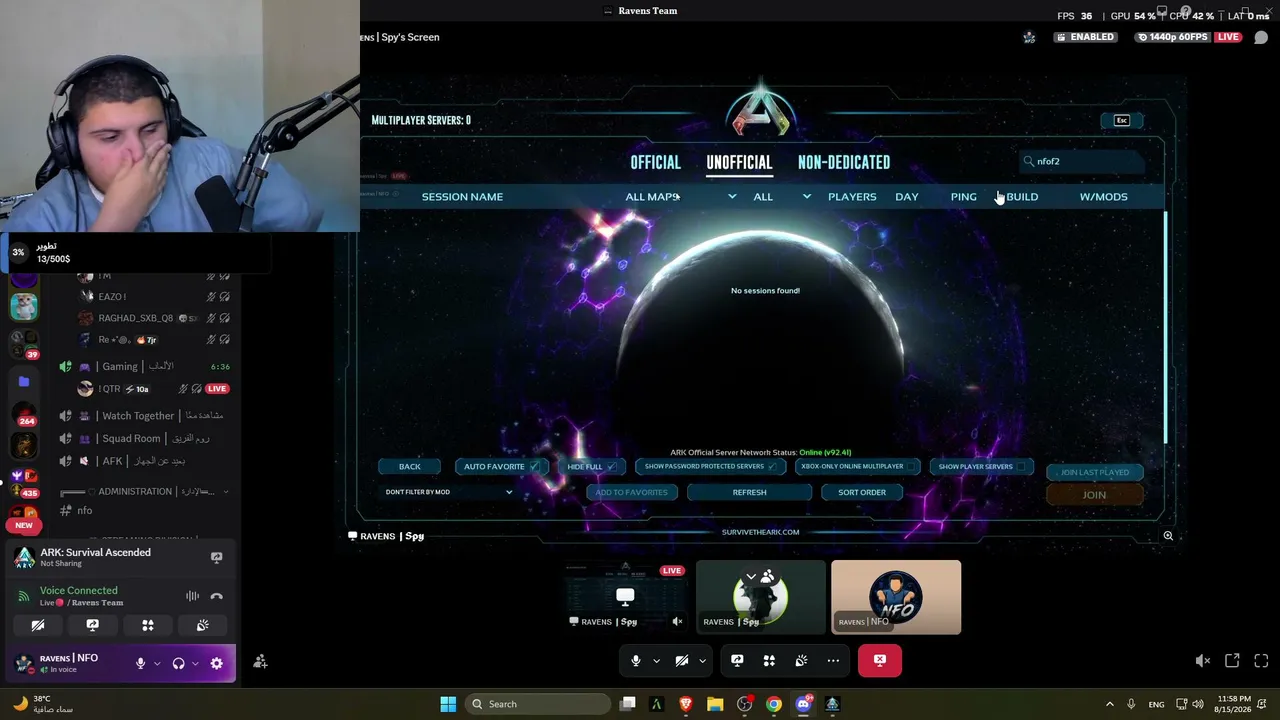
Task: Mute the stream volume speaker icon
Action: click(x=1203, y=661)
